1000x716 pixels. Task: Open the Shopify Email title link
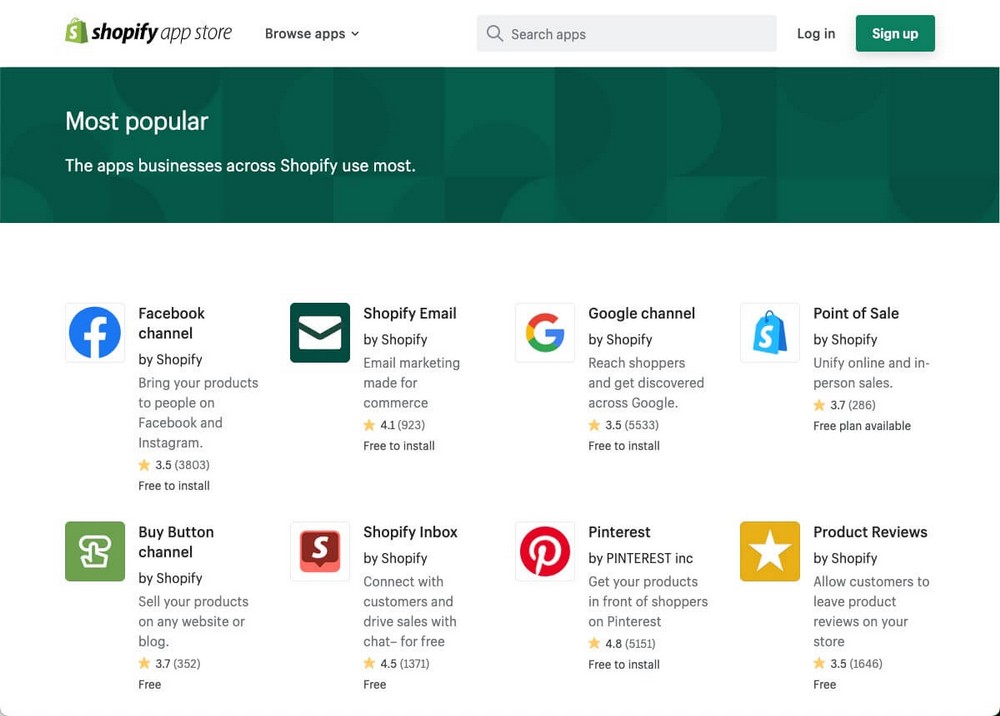pyautogui.click(x=410, y=314)
